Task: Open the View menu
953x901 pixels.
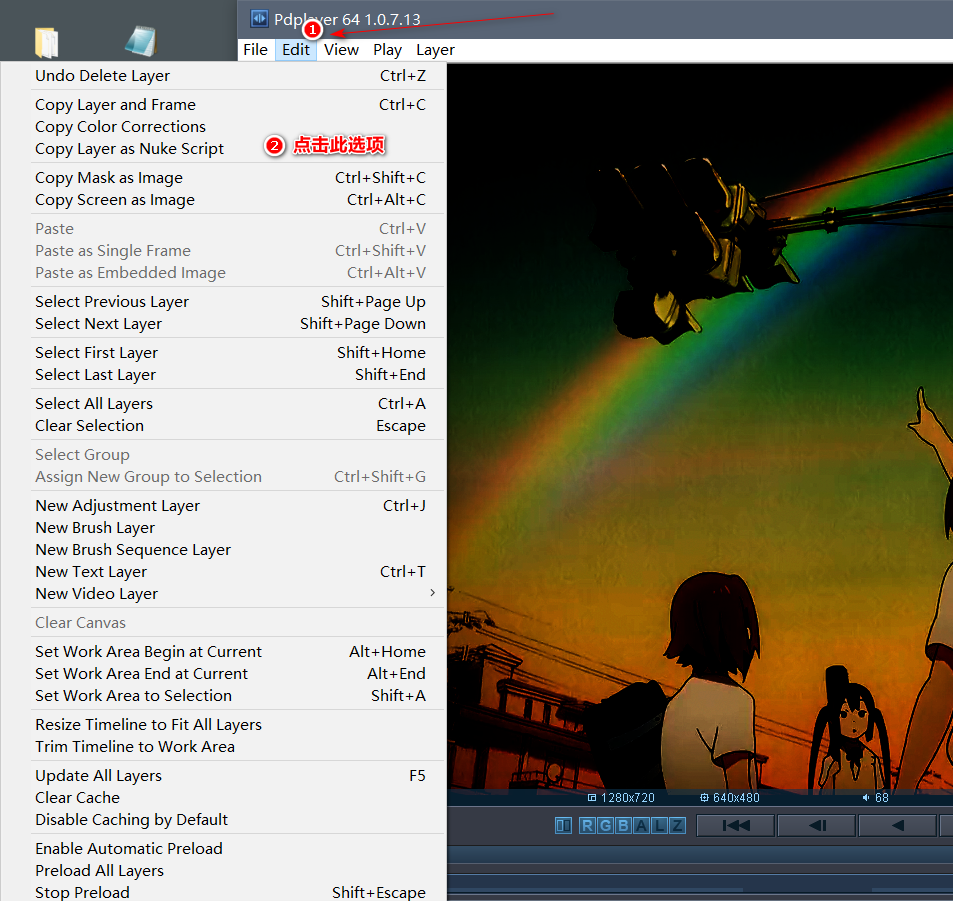Action: click(x=341, y=49)
